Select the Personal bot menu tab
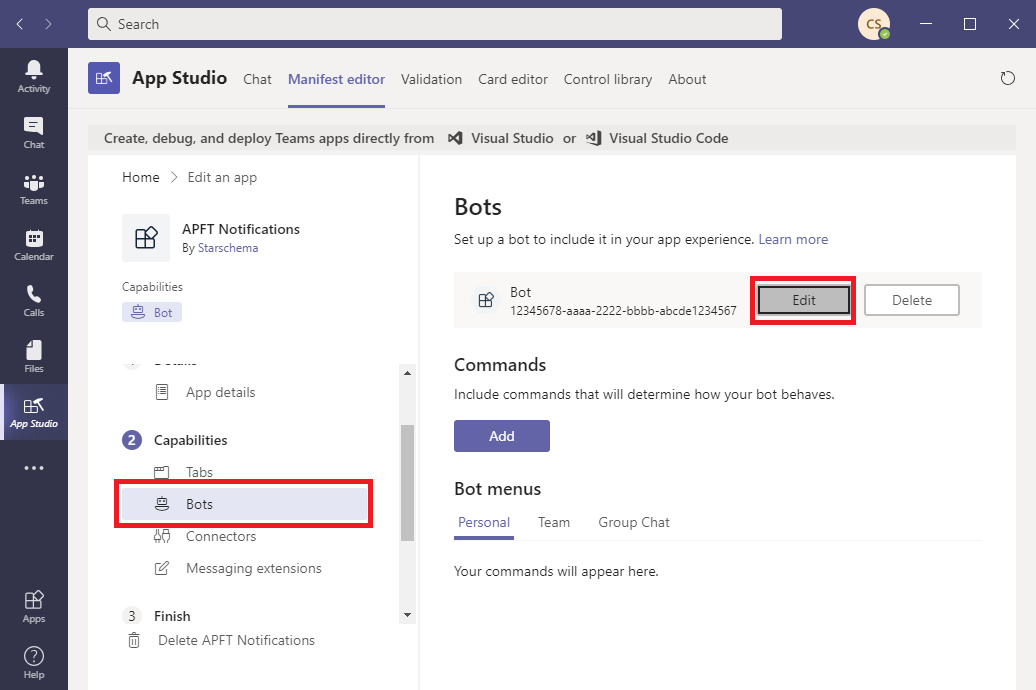 [x=484, y=522]
